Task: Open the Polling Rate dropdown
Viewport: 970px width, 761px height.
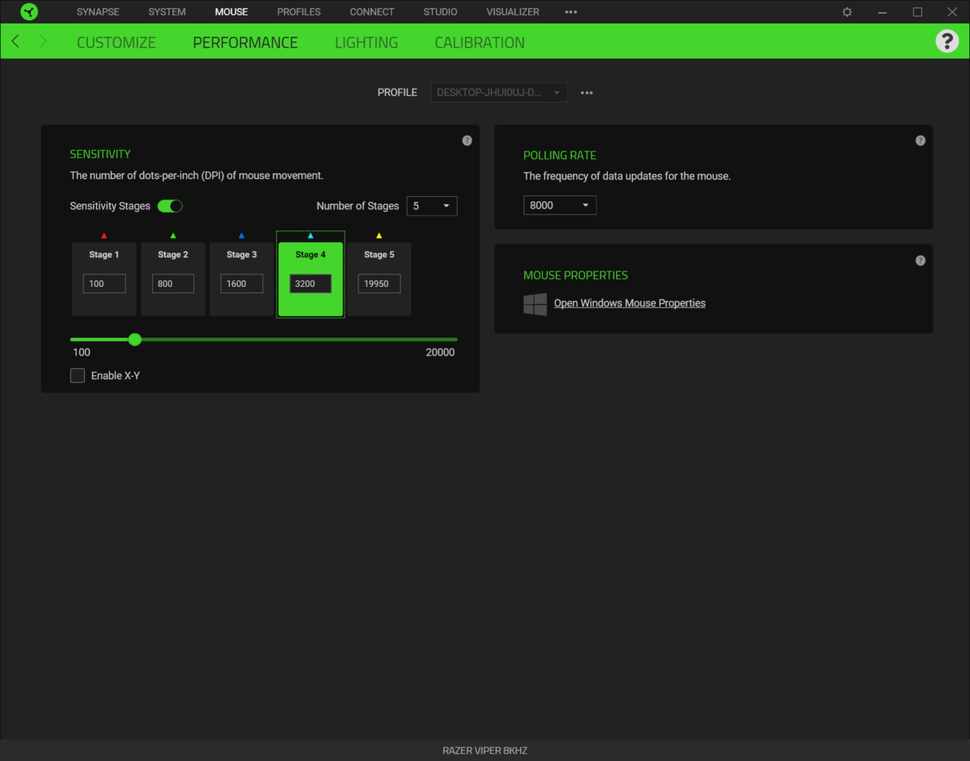Action: point(559,205)
